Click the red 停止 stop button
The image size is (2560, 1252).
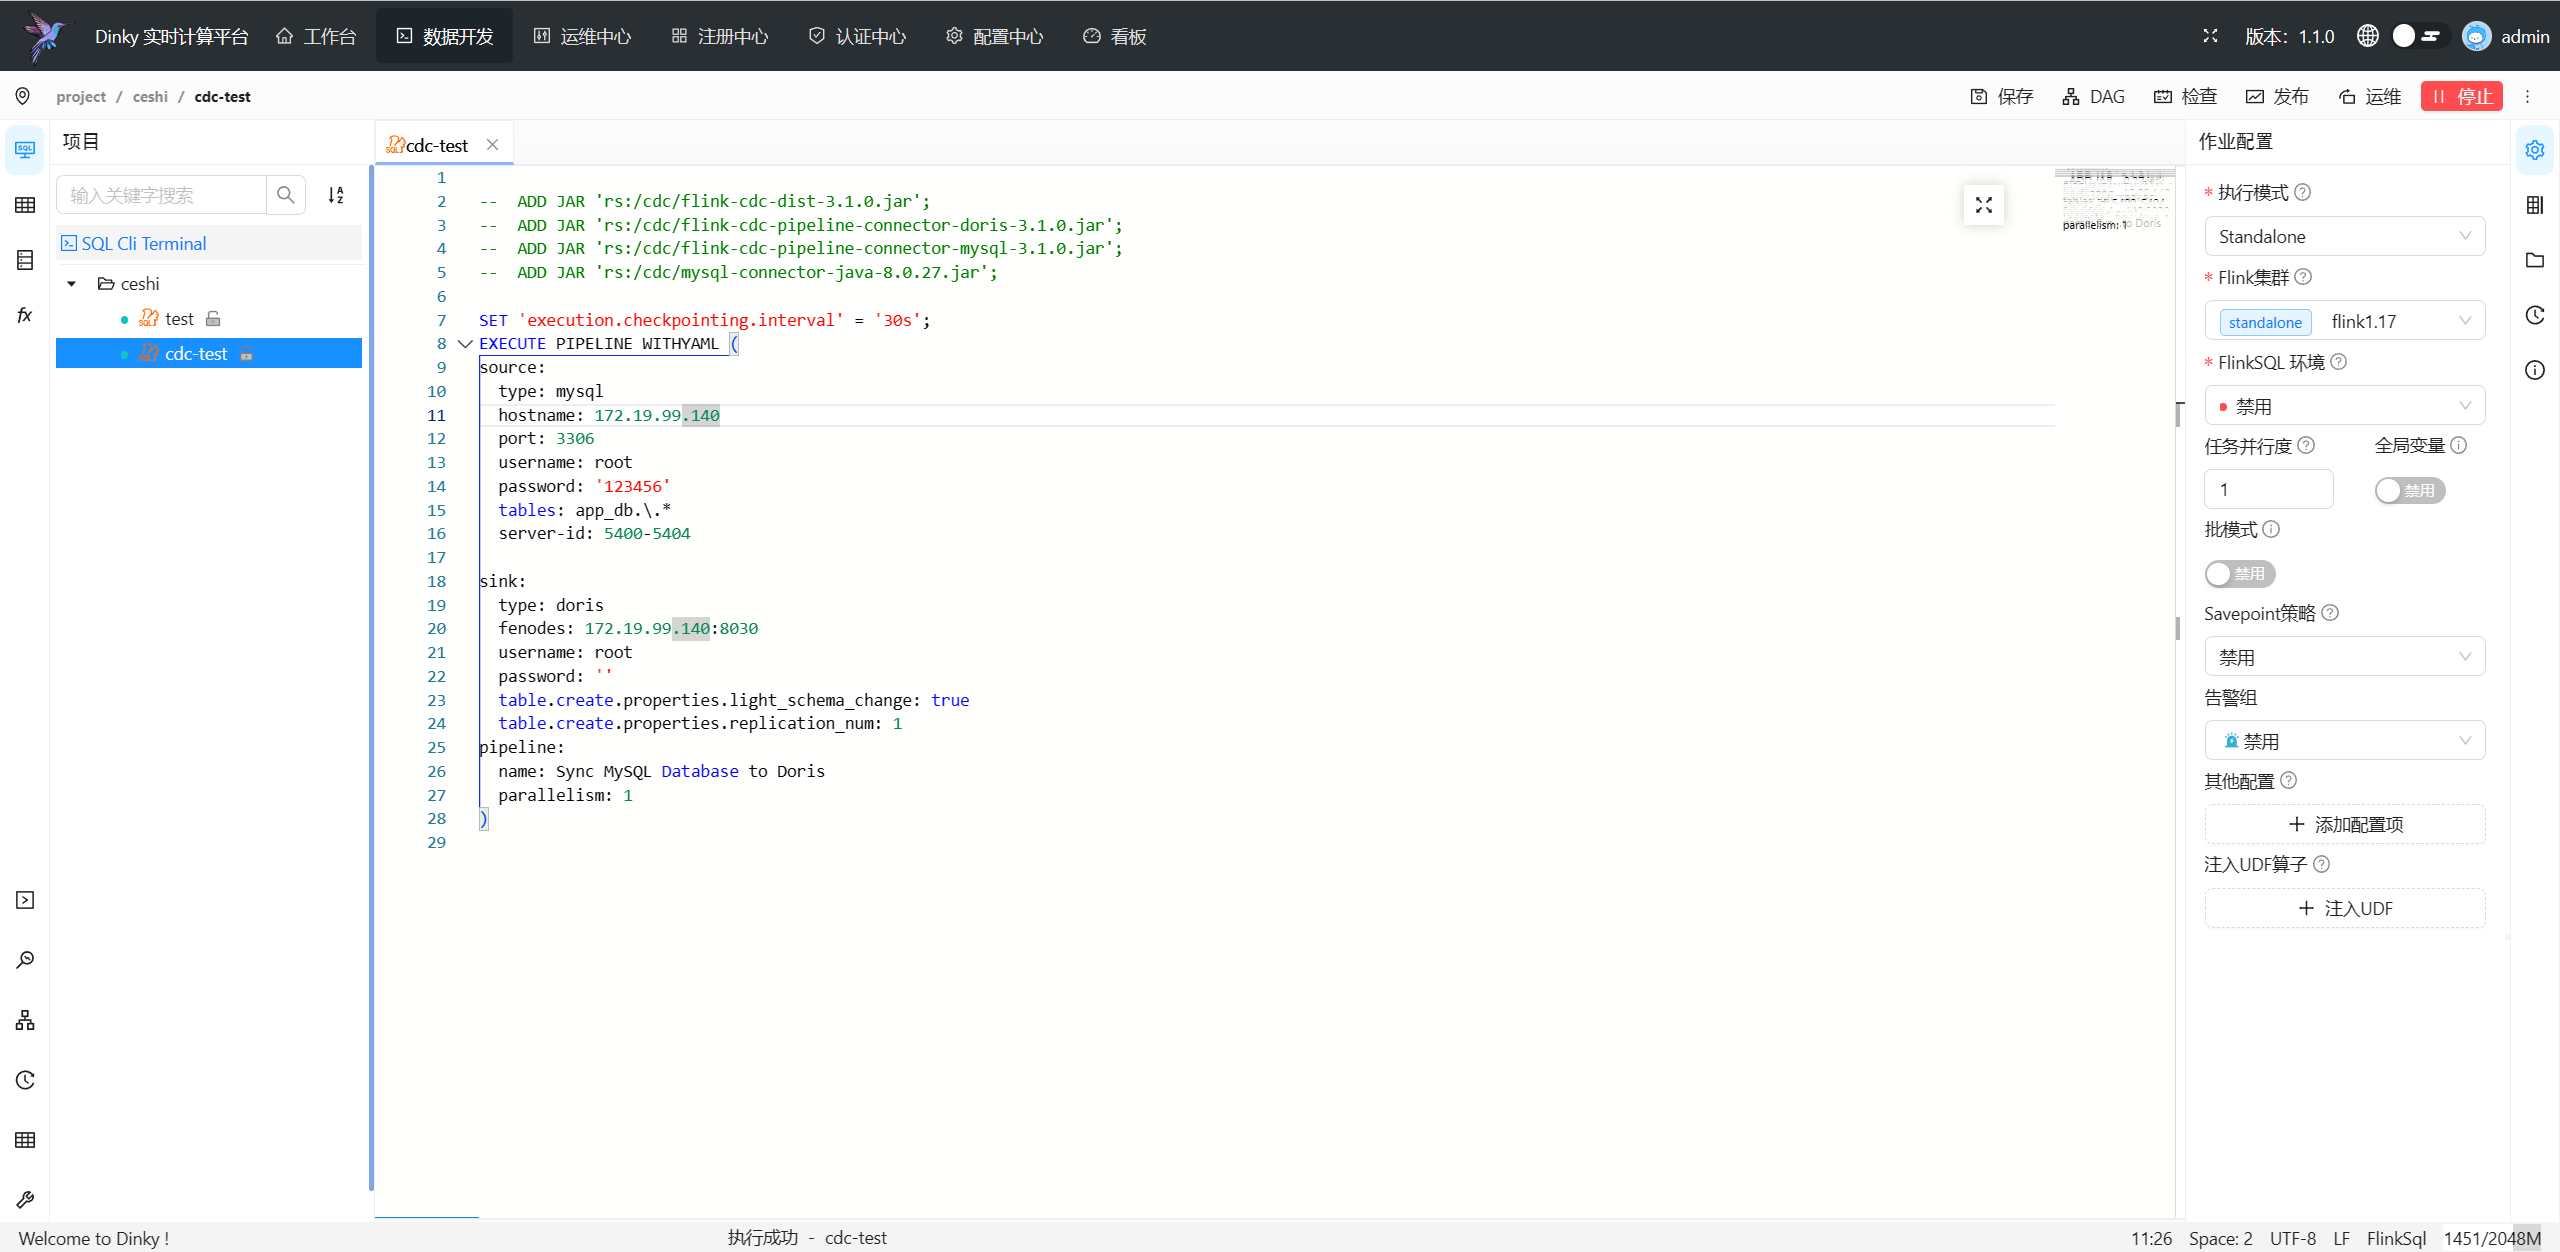[2462, 96]
